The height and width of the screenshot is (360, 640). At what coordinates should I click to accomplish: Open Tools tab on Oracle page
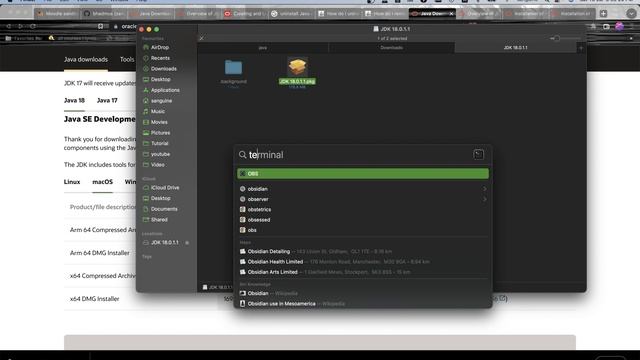(x=127, y=60)
